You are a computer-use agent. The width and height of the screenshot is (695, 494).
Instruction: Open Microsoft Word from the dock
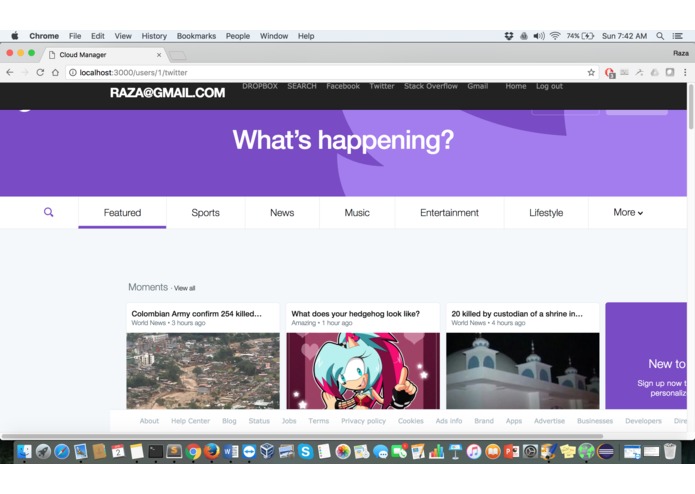point(230,451)
